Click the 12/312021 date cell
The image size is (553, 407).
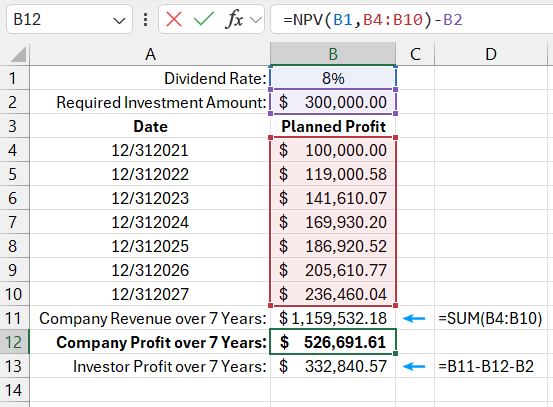[x=150, y=150]
